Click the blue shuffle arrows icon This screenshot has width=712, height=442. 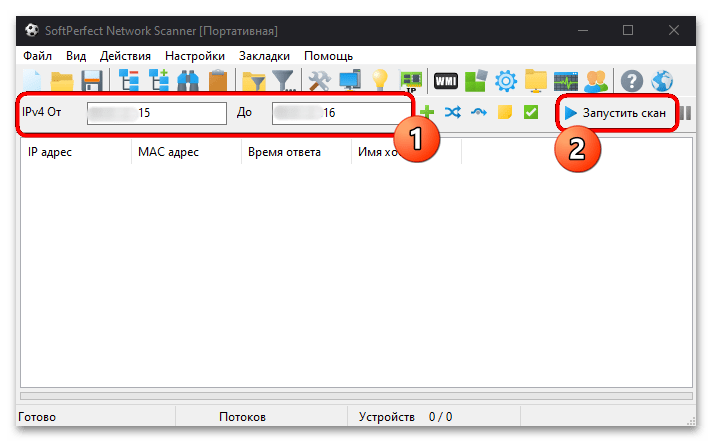point(452,112)
